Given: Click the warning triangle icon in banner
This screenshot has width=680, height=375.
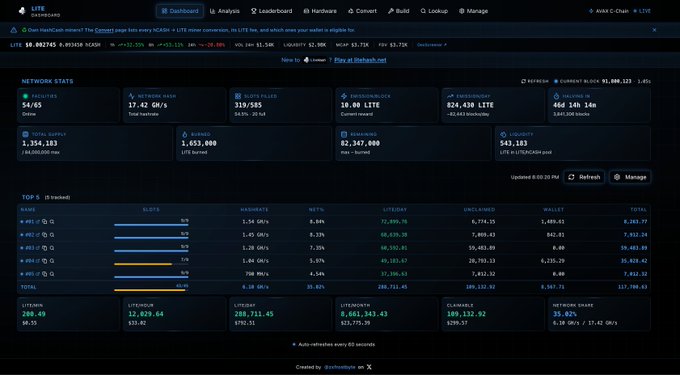Looking at the screenshot, I should click(x=14, y=30).
